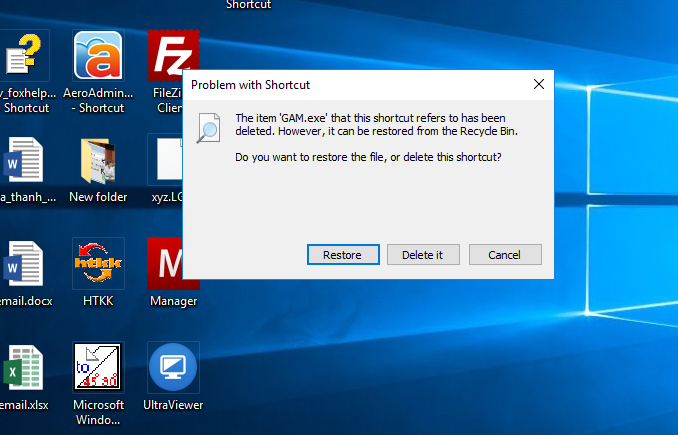The width and height of the screenshot is (678, 435).
Task: Click the "email.docx" file name label
Action: coord(26,301)
